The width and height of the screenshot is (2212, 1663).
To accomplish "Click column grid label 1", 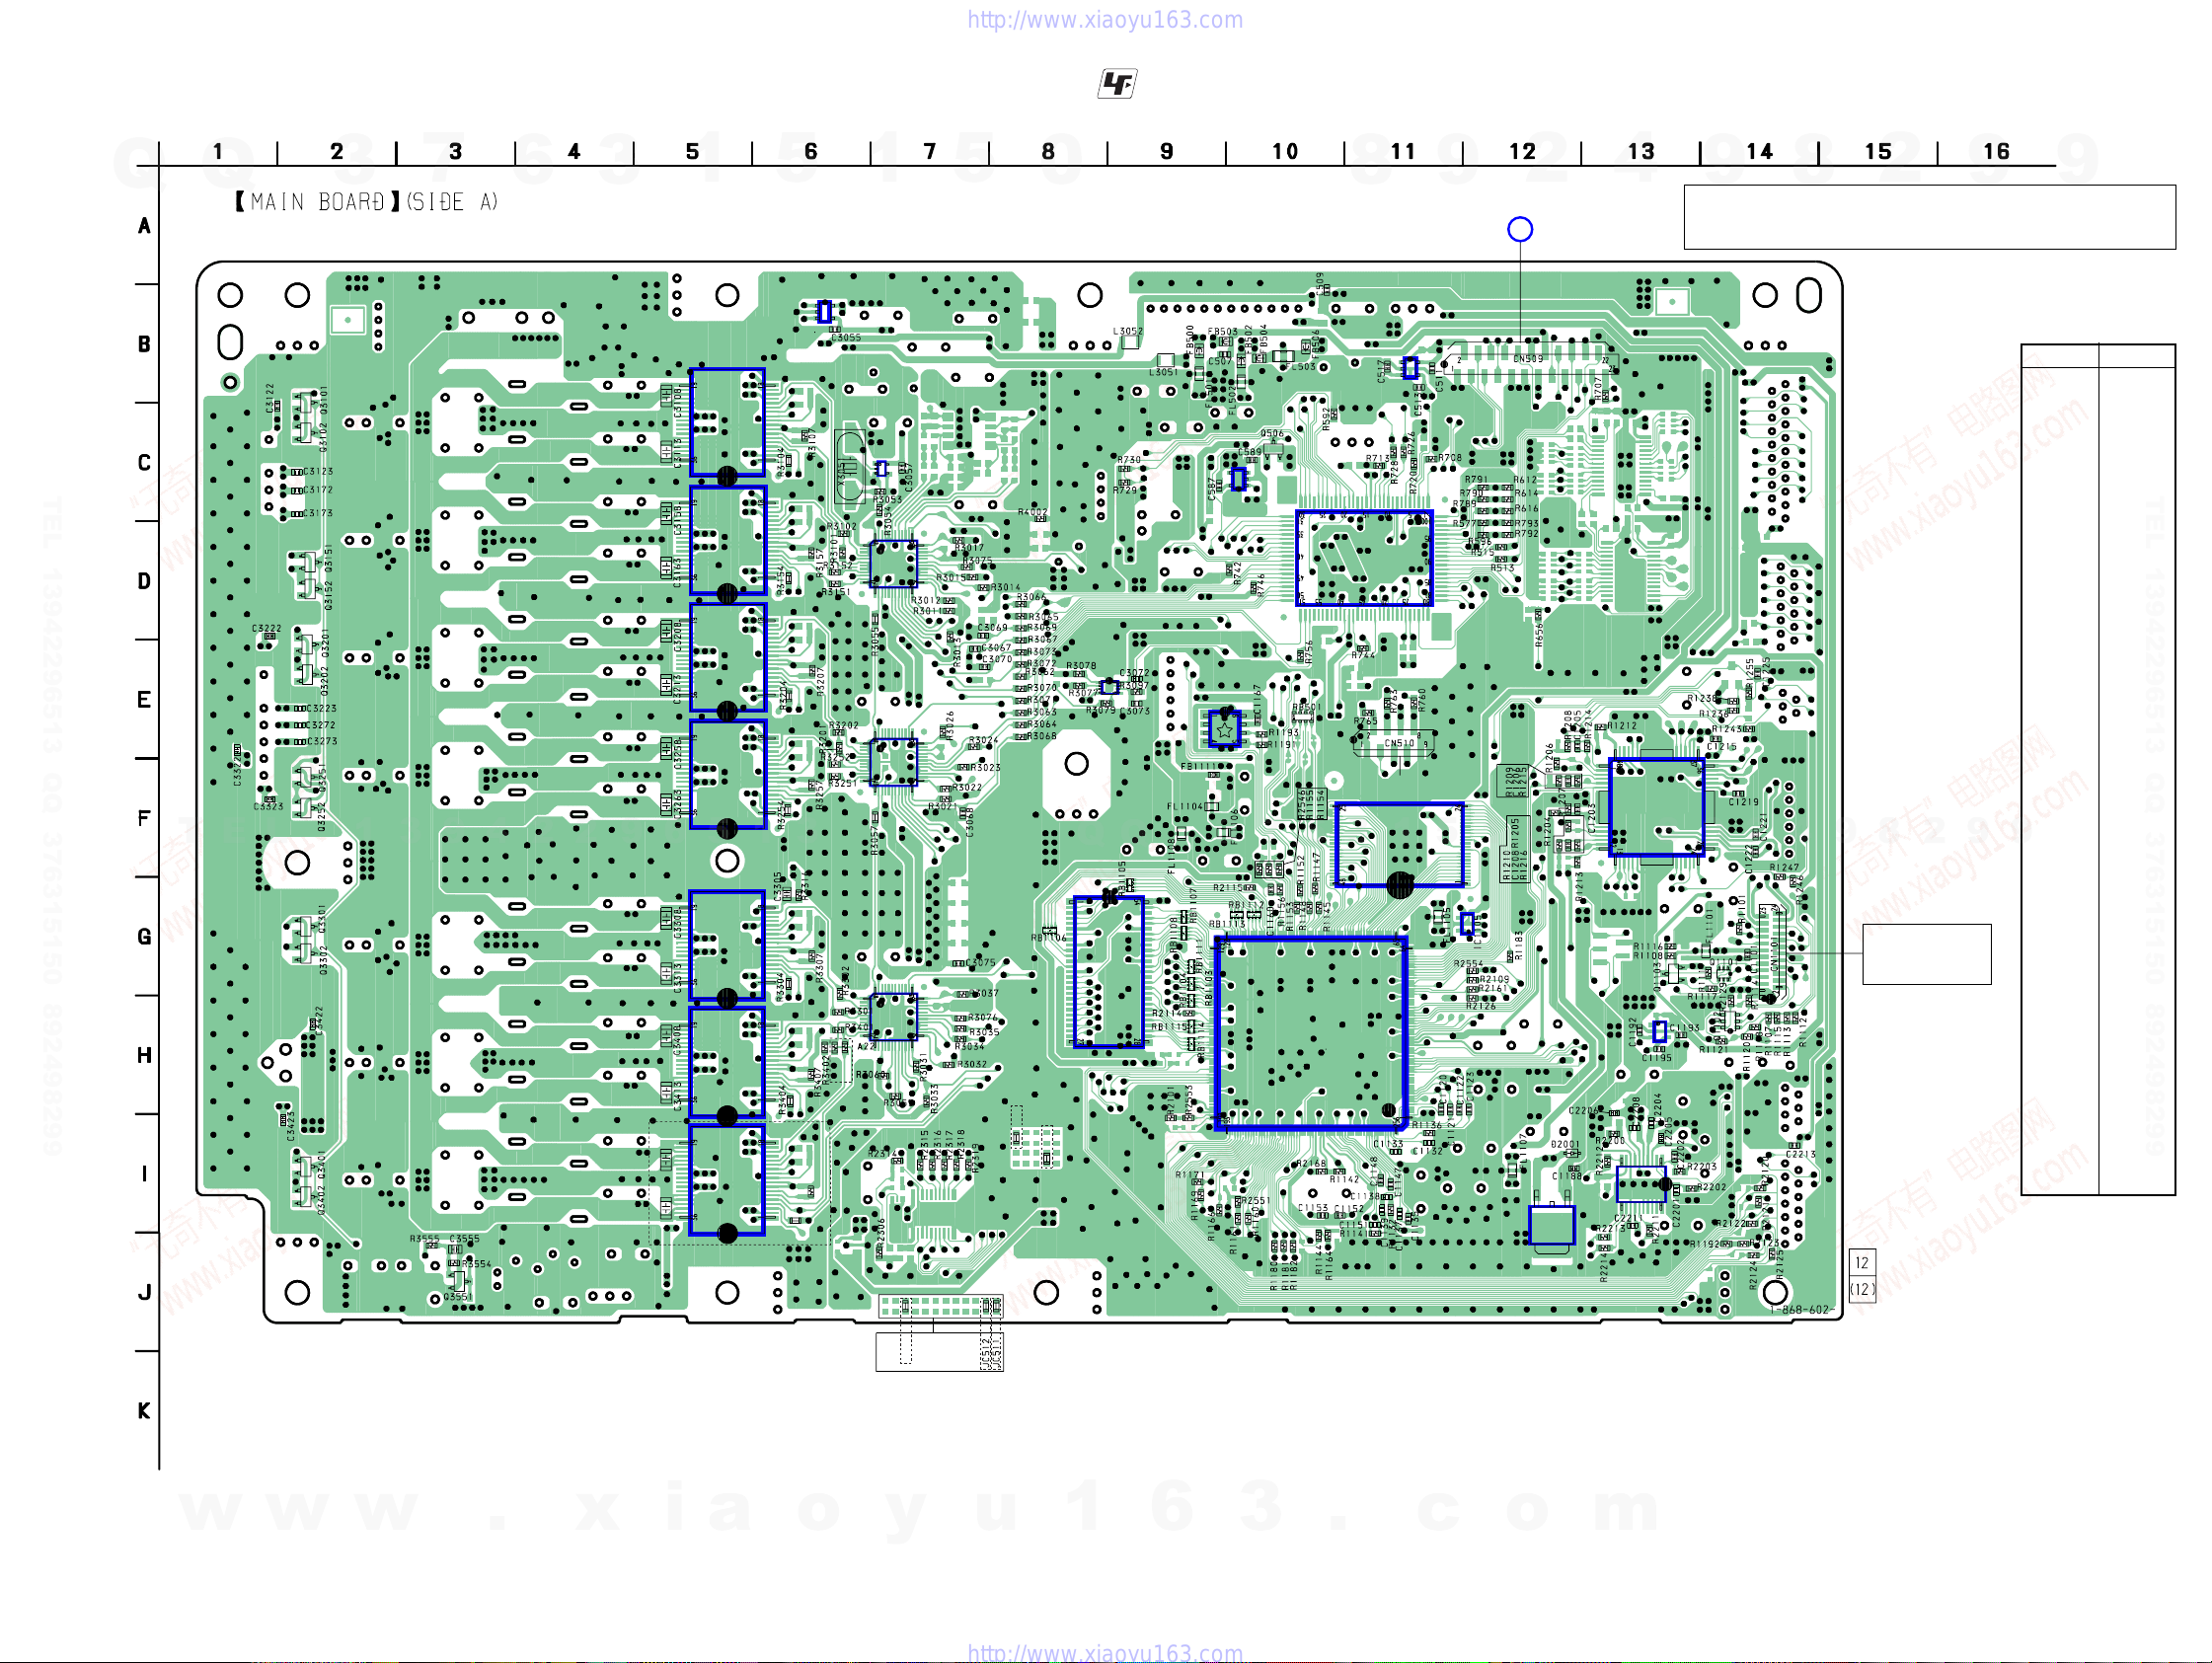I will tap(218, 151).
